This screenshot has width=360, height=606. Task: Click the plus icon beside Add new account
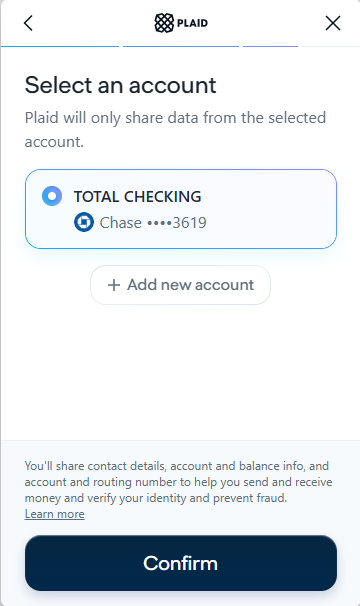114,285
